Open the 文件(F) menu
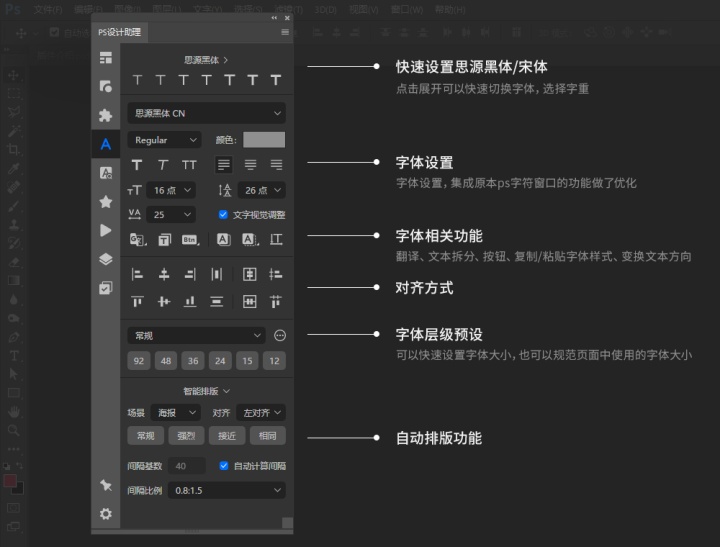 point(48,10)
